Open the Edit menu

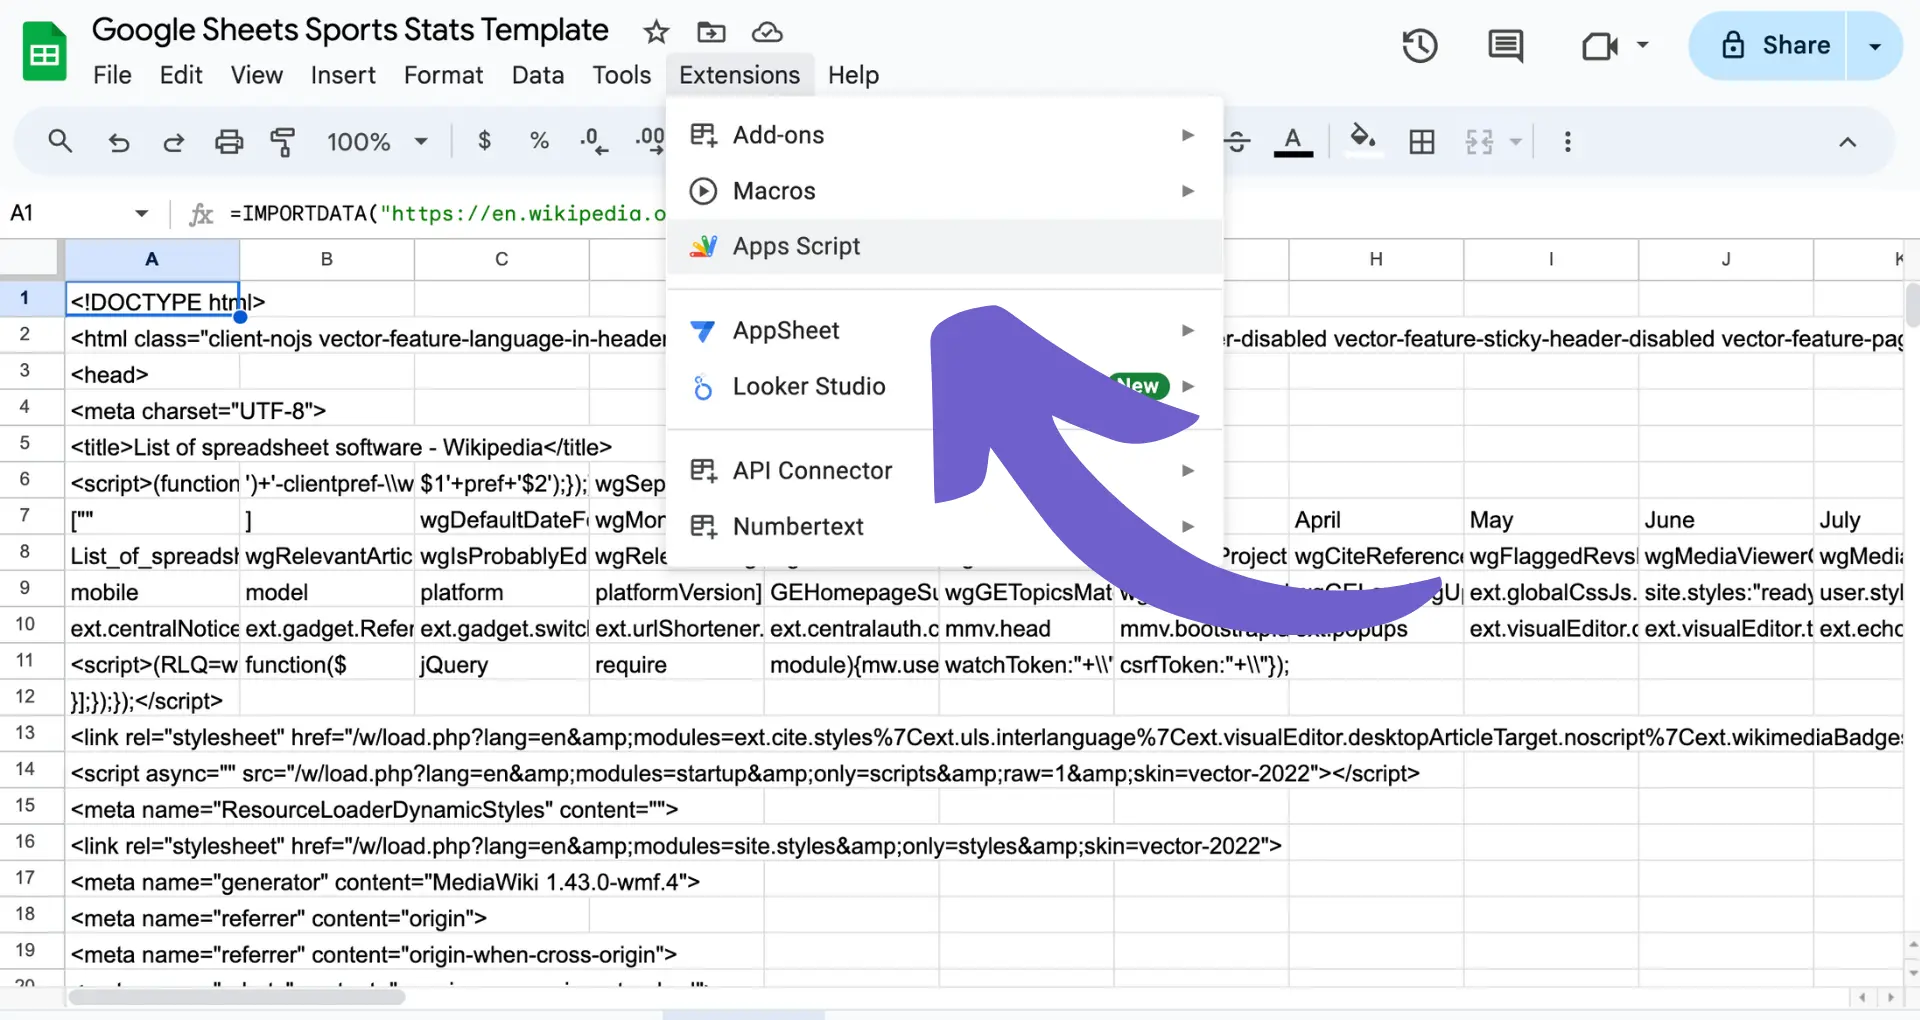pos(181,75)
